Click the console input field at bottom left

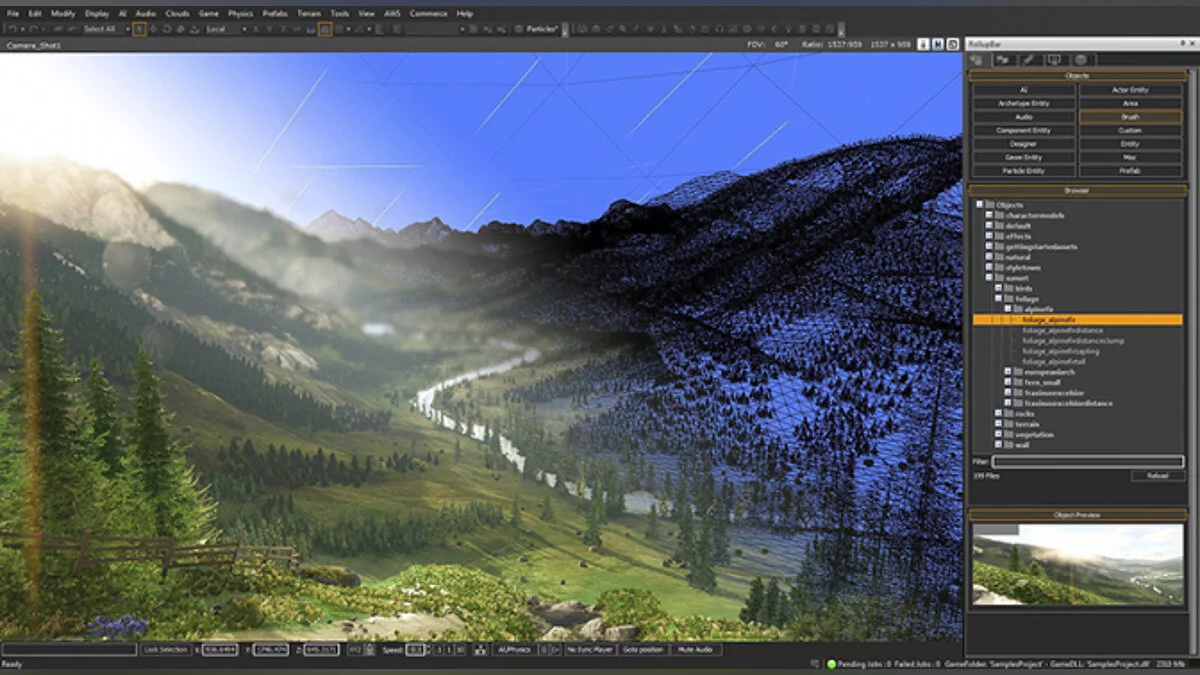(x=69, y=650)
